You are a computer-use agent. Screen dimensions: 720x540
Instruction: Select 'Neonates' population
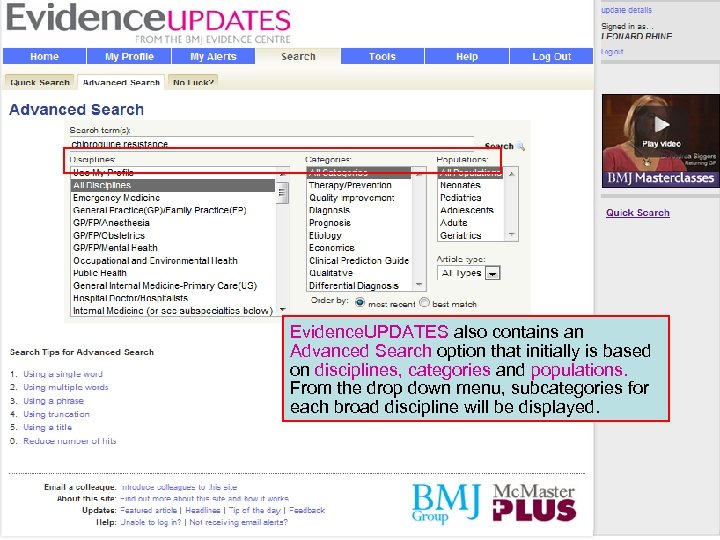(471, 185)
